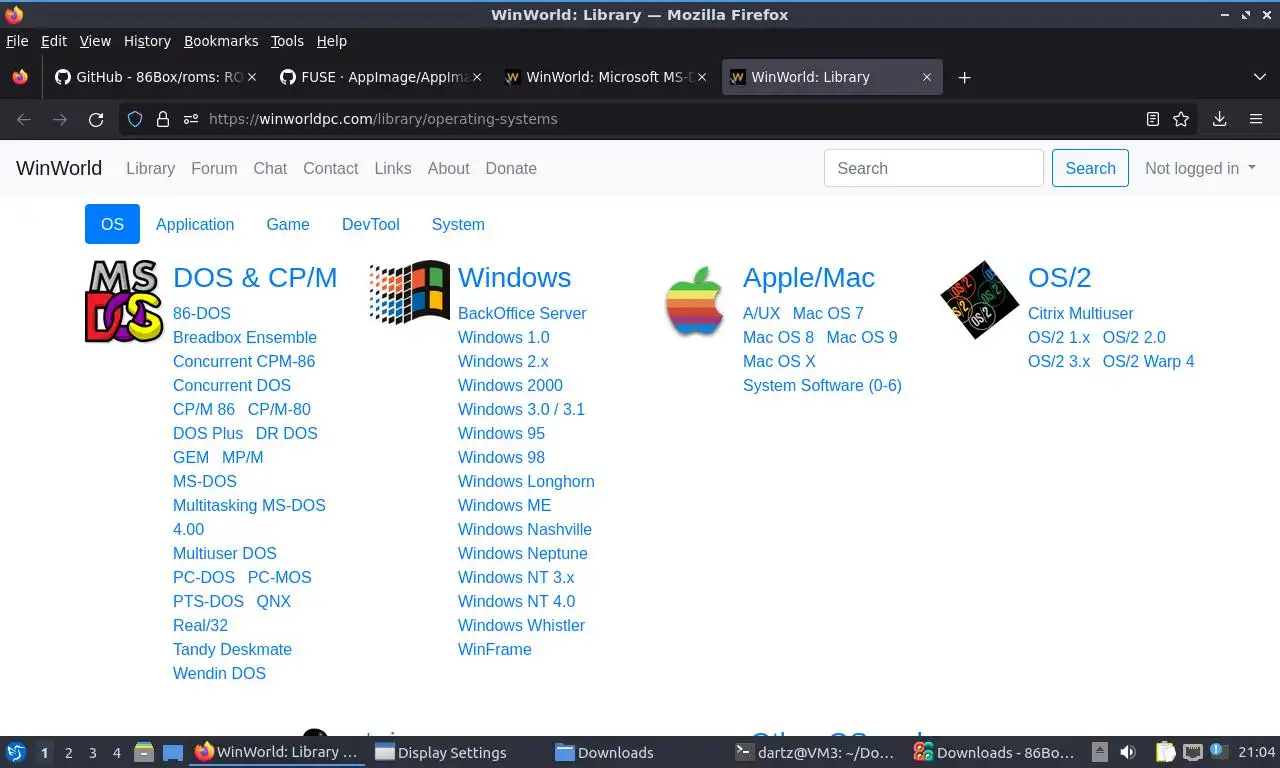Open the Edit menu
Viewport: 1280px width, 768px height.
[54, 41]
